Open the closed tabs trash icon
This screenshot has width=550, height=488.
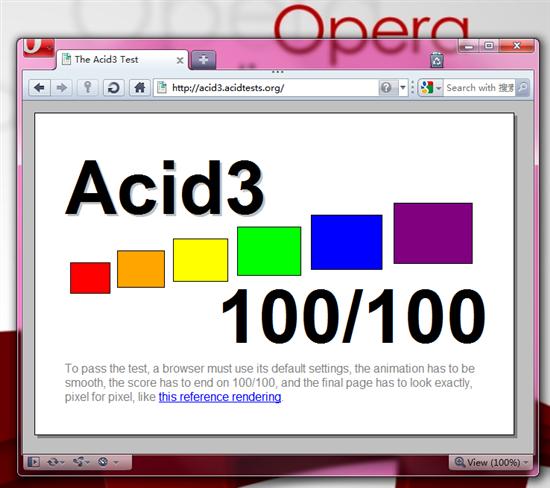437,60
